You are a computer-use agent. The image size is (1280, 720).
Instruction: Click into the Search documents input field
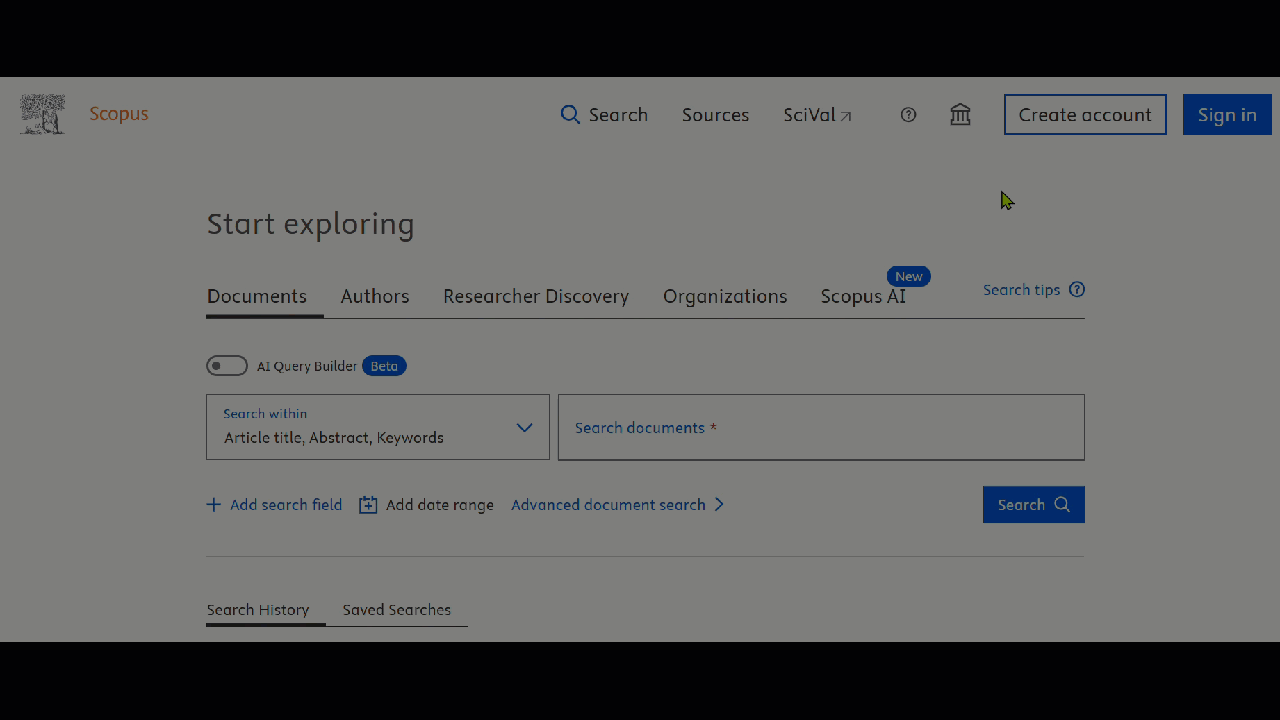pos(820,428)
